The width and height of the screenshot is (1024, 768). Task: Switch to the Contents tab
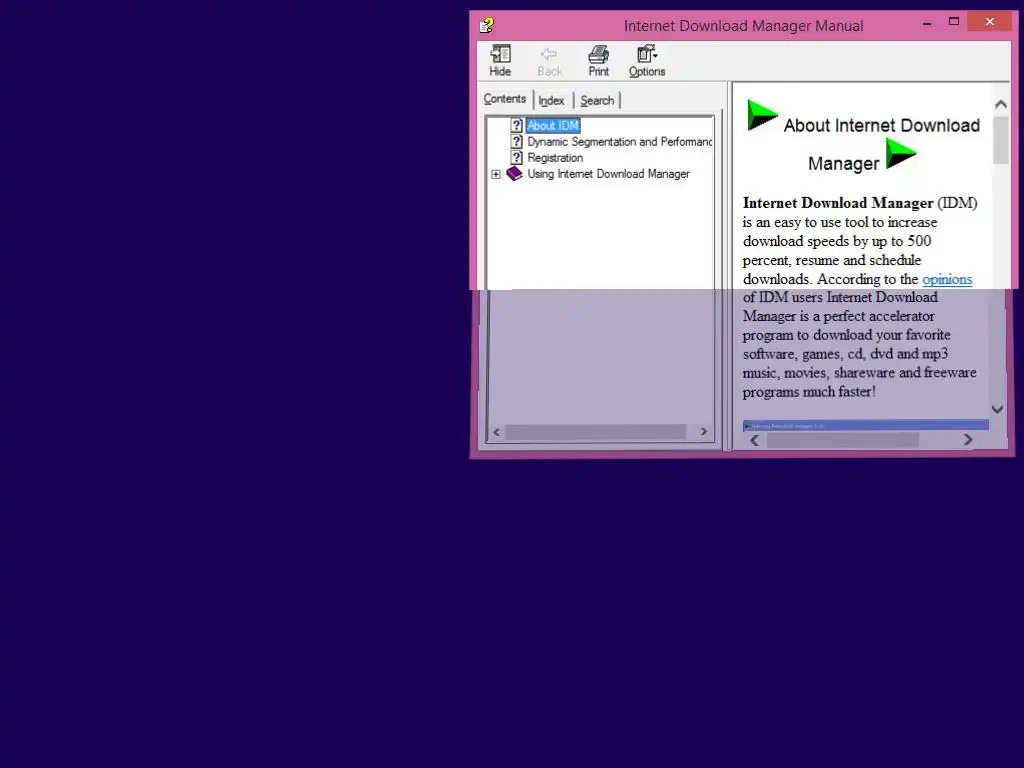[x=504, y=99]
